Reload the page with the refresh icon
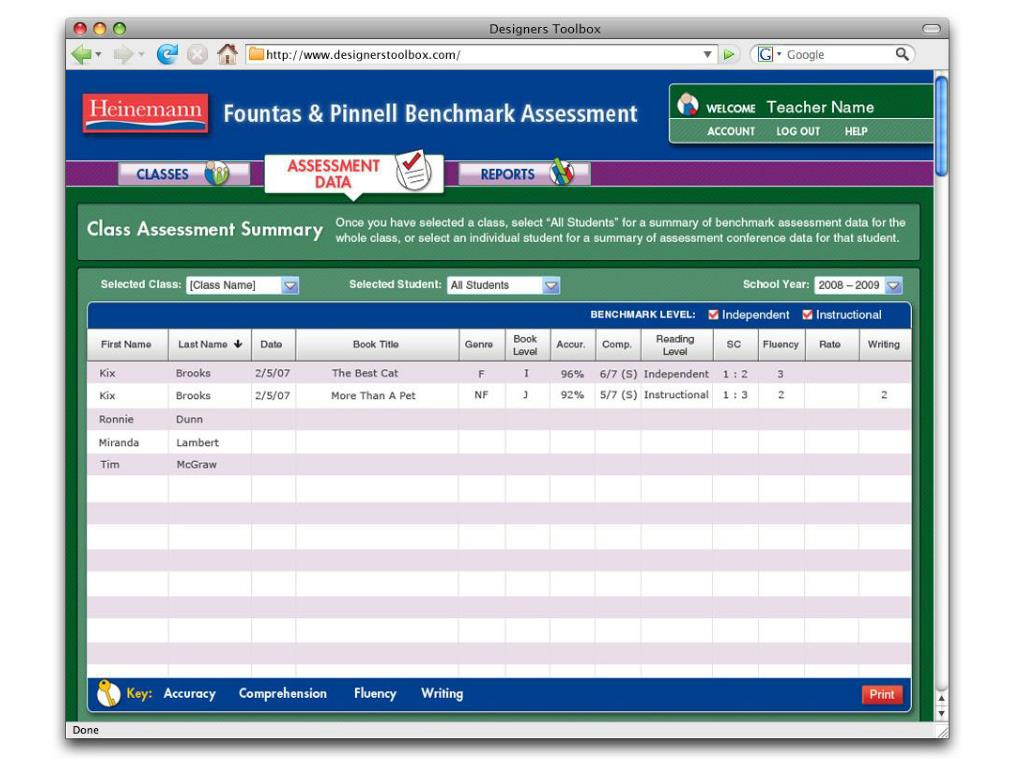Viewport: 1024px width, 768px height. [167, 54]
